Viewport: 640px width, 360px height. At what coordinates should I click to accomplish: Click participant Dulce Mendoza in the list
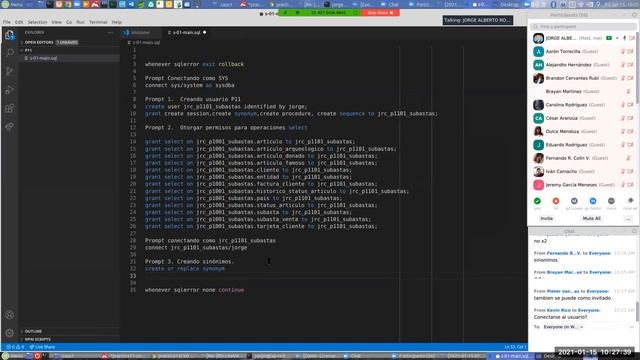(x=583, y=131)
